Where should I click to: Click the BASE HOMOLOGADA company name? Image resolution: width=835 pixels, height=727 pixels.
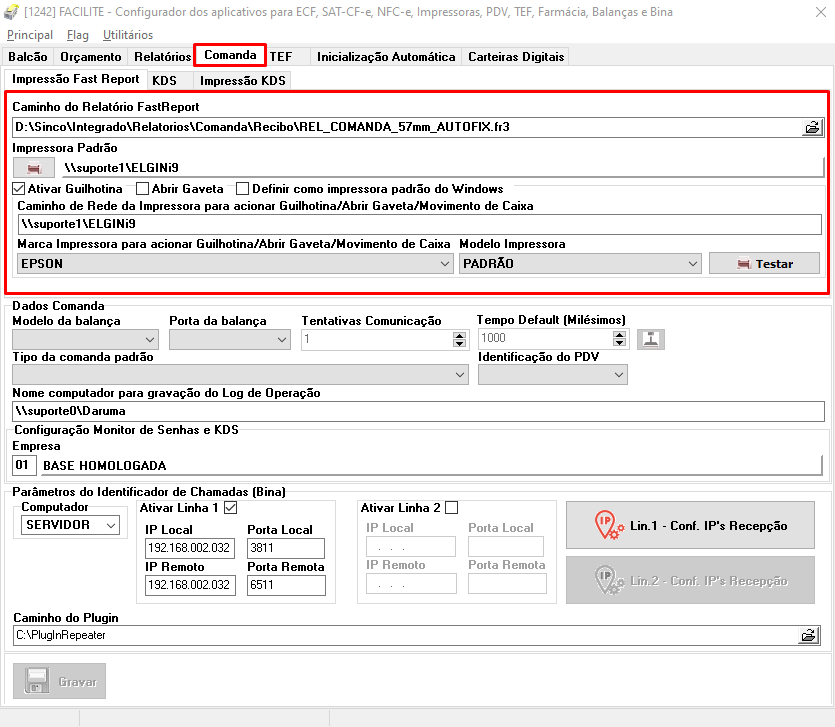pyautogui.click(x=104, y=465)
